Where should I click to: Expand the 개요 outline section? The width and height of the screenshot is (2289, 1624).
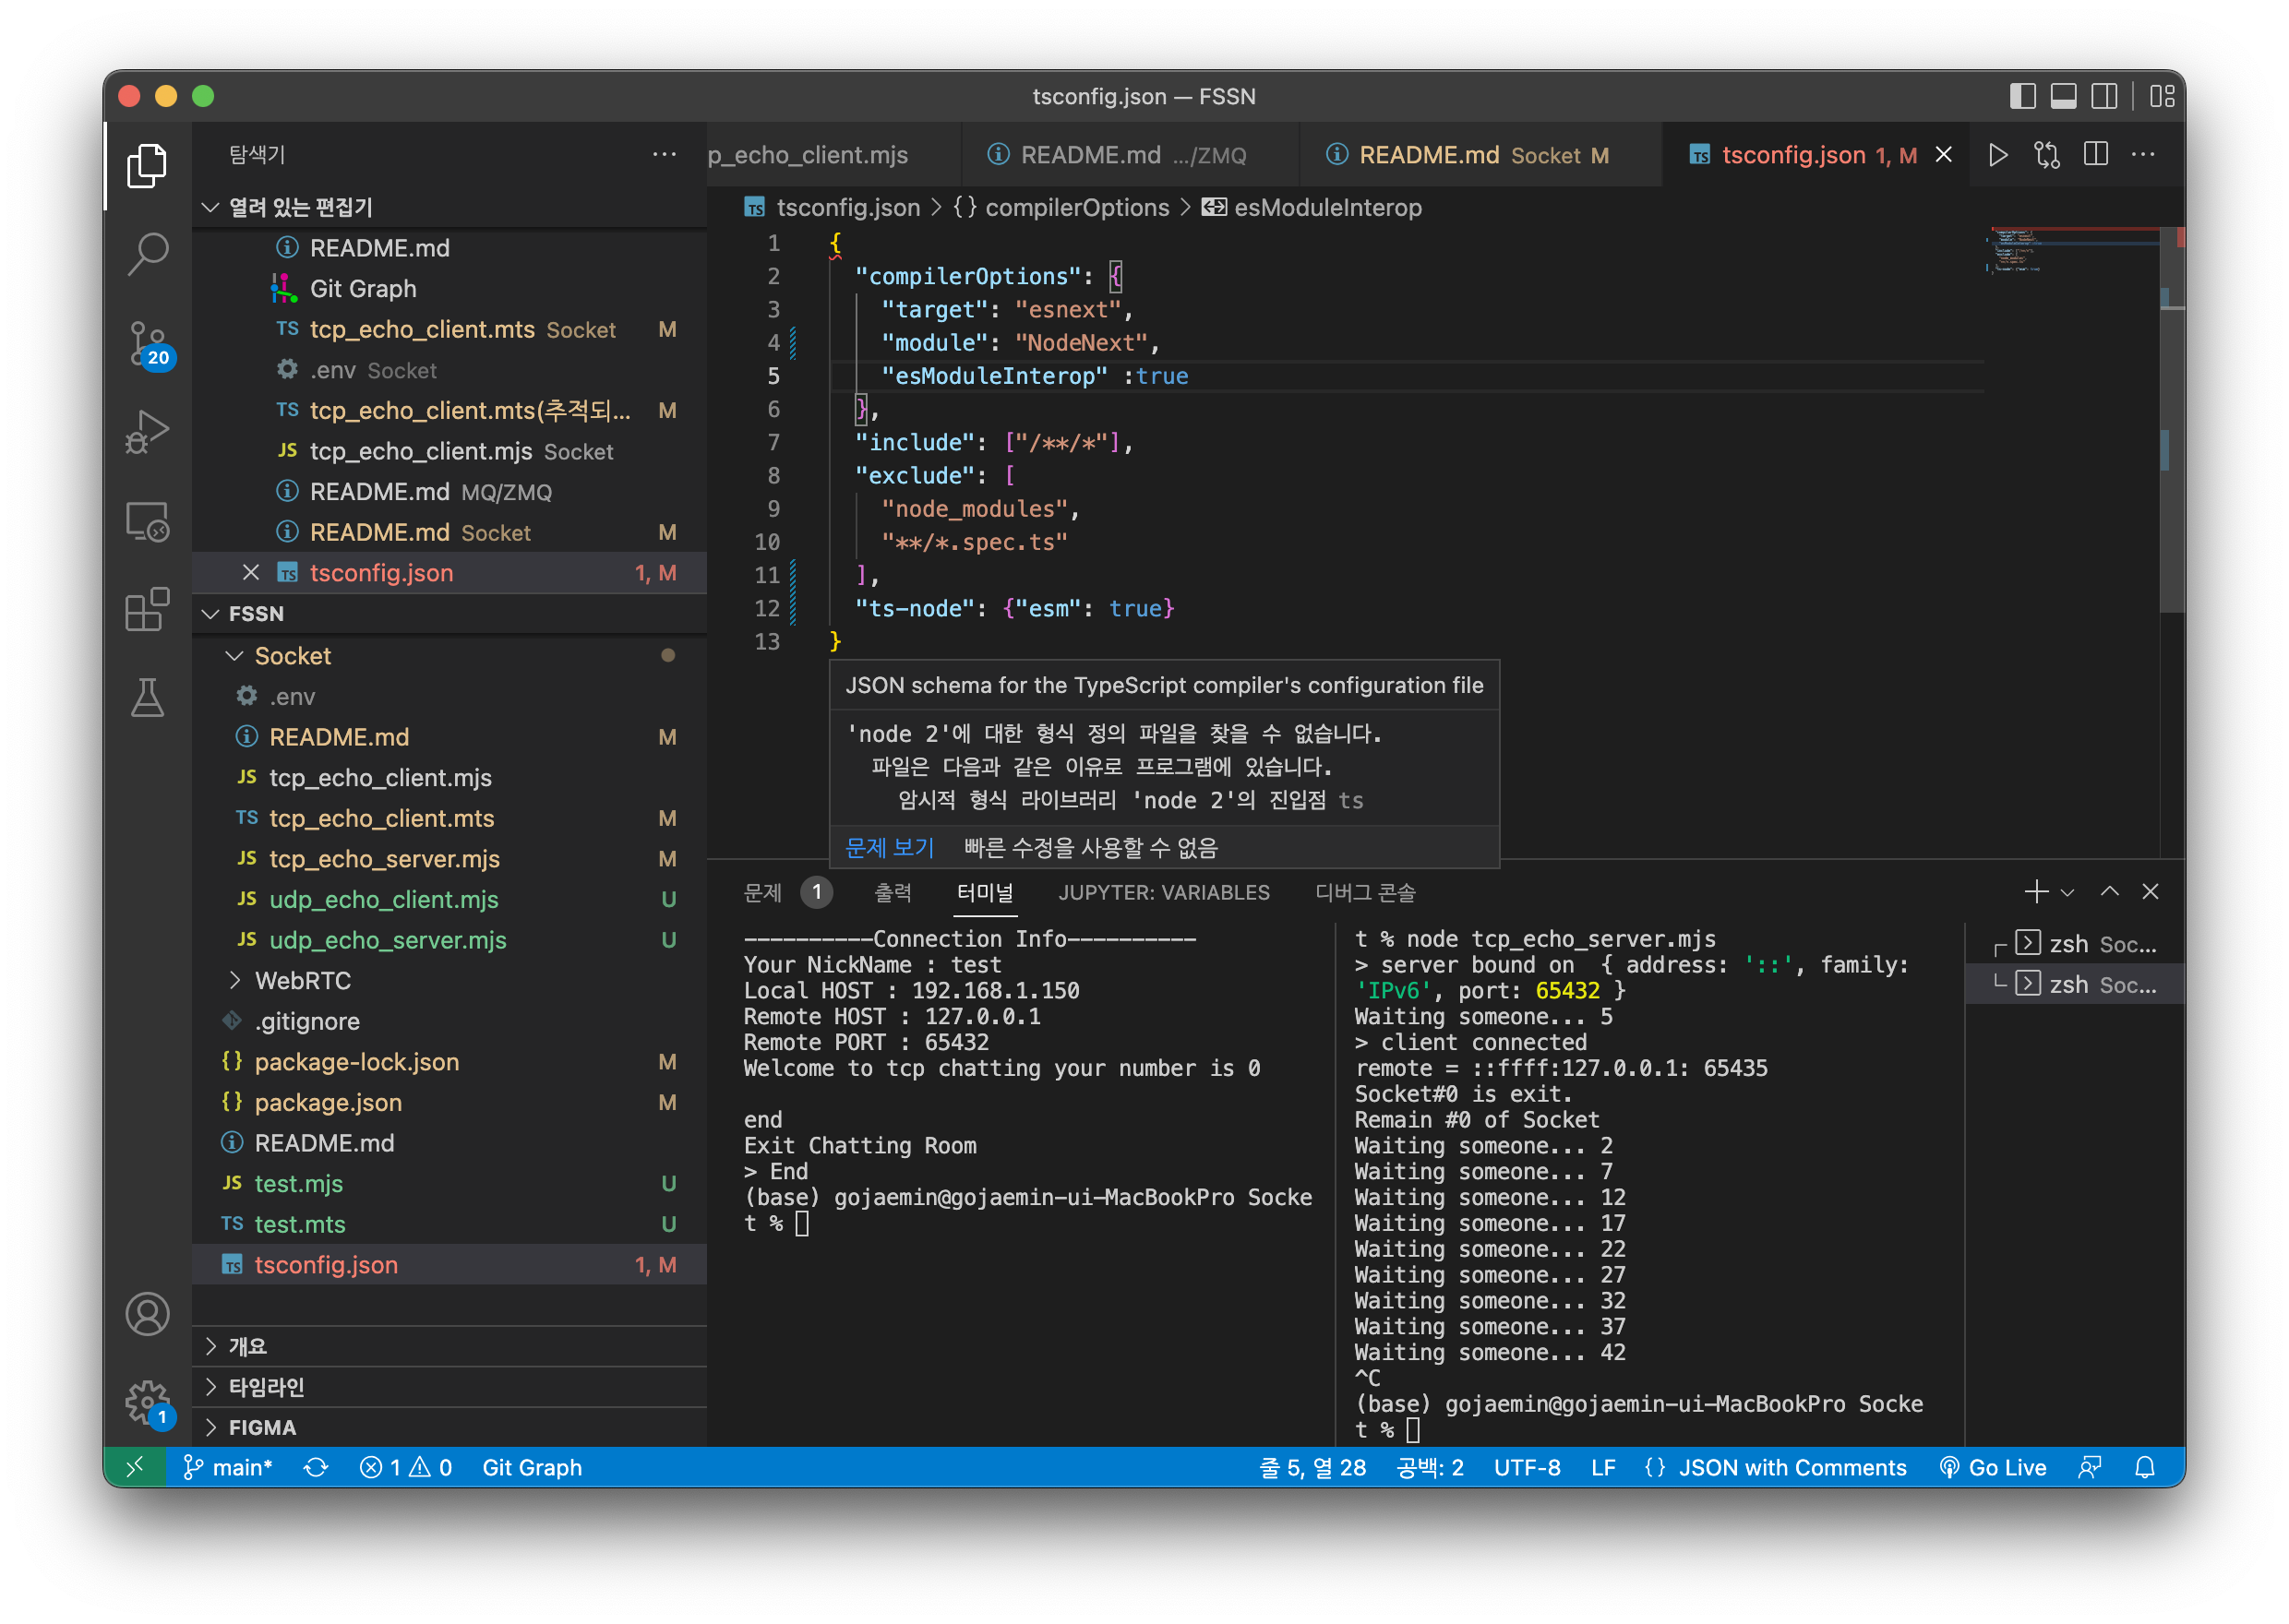point(450,1346)
